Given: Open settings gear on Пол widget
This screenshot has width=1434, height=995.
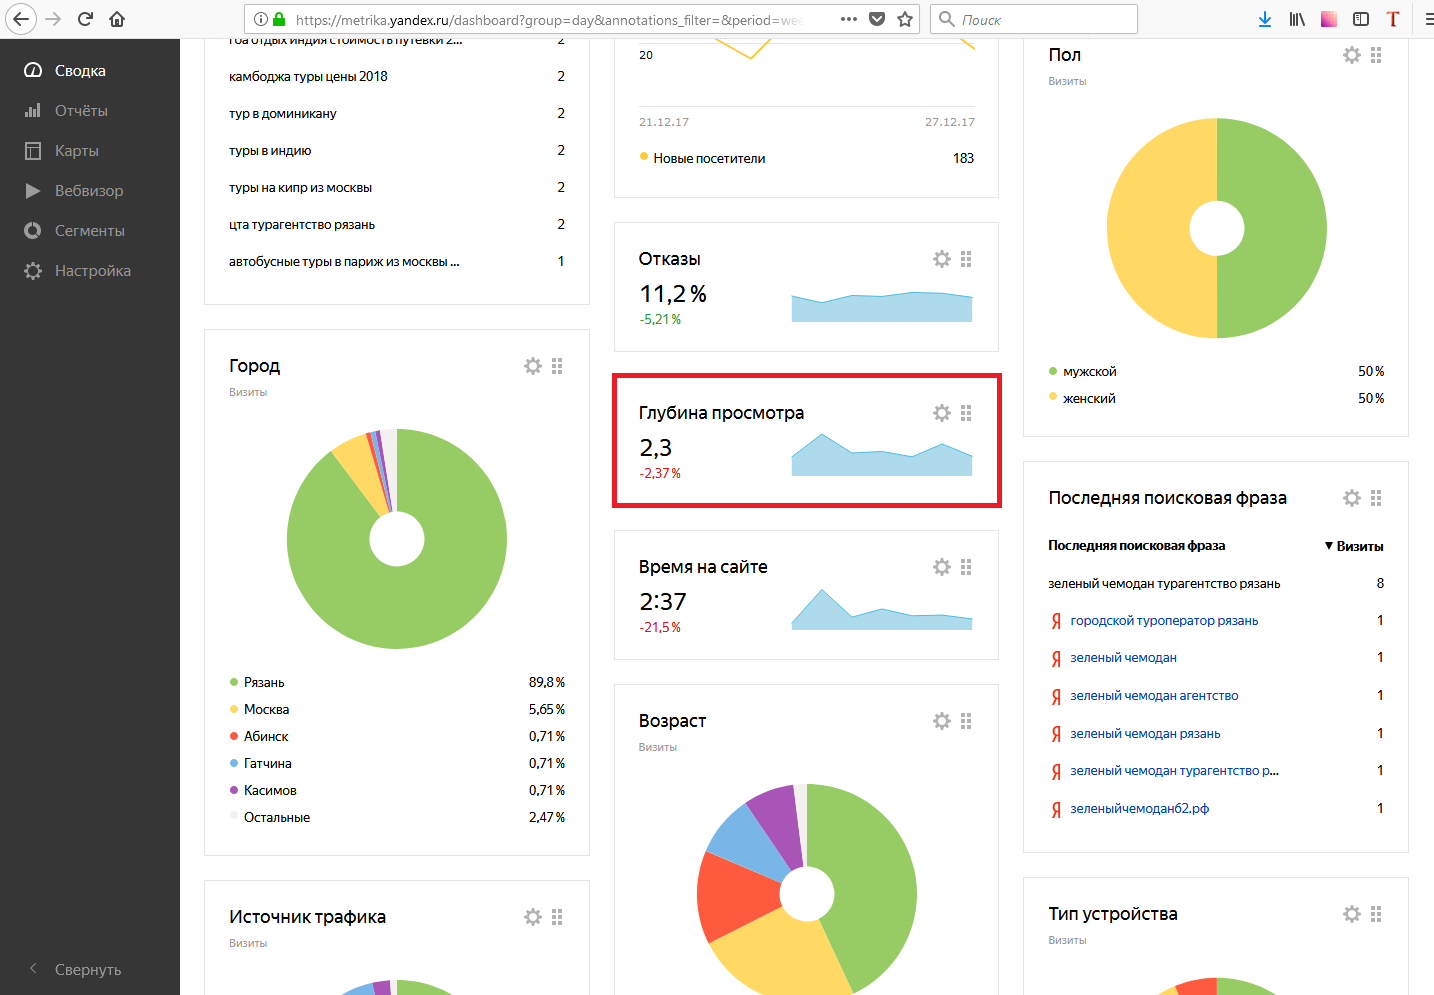Looking at the screenshot, I should click(x=1352, y=55).
